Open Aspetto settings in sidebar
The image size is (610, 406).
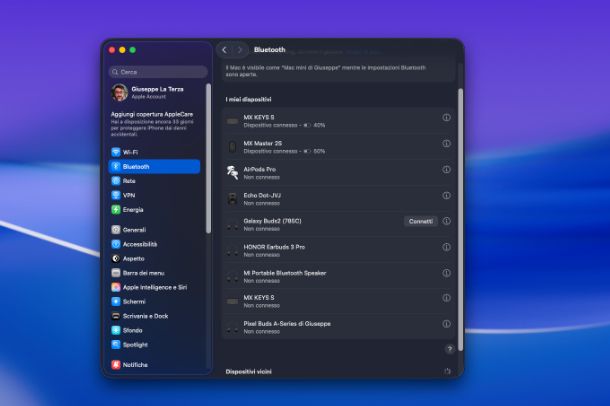[x=154, y=259]
